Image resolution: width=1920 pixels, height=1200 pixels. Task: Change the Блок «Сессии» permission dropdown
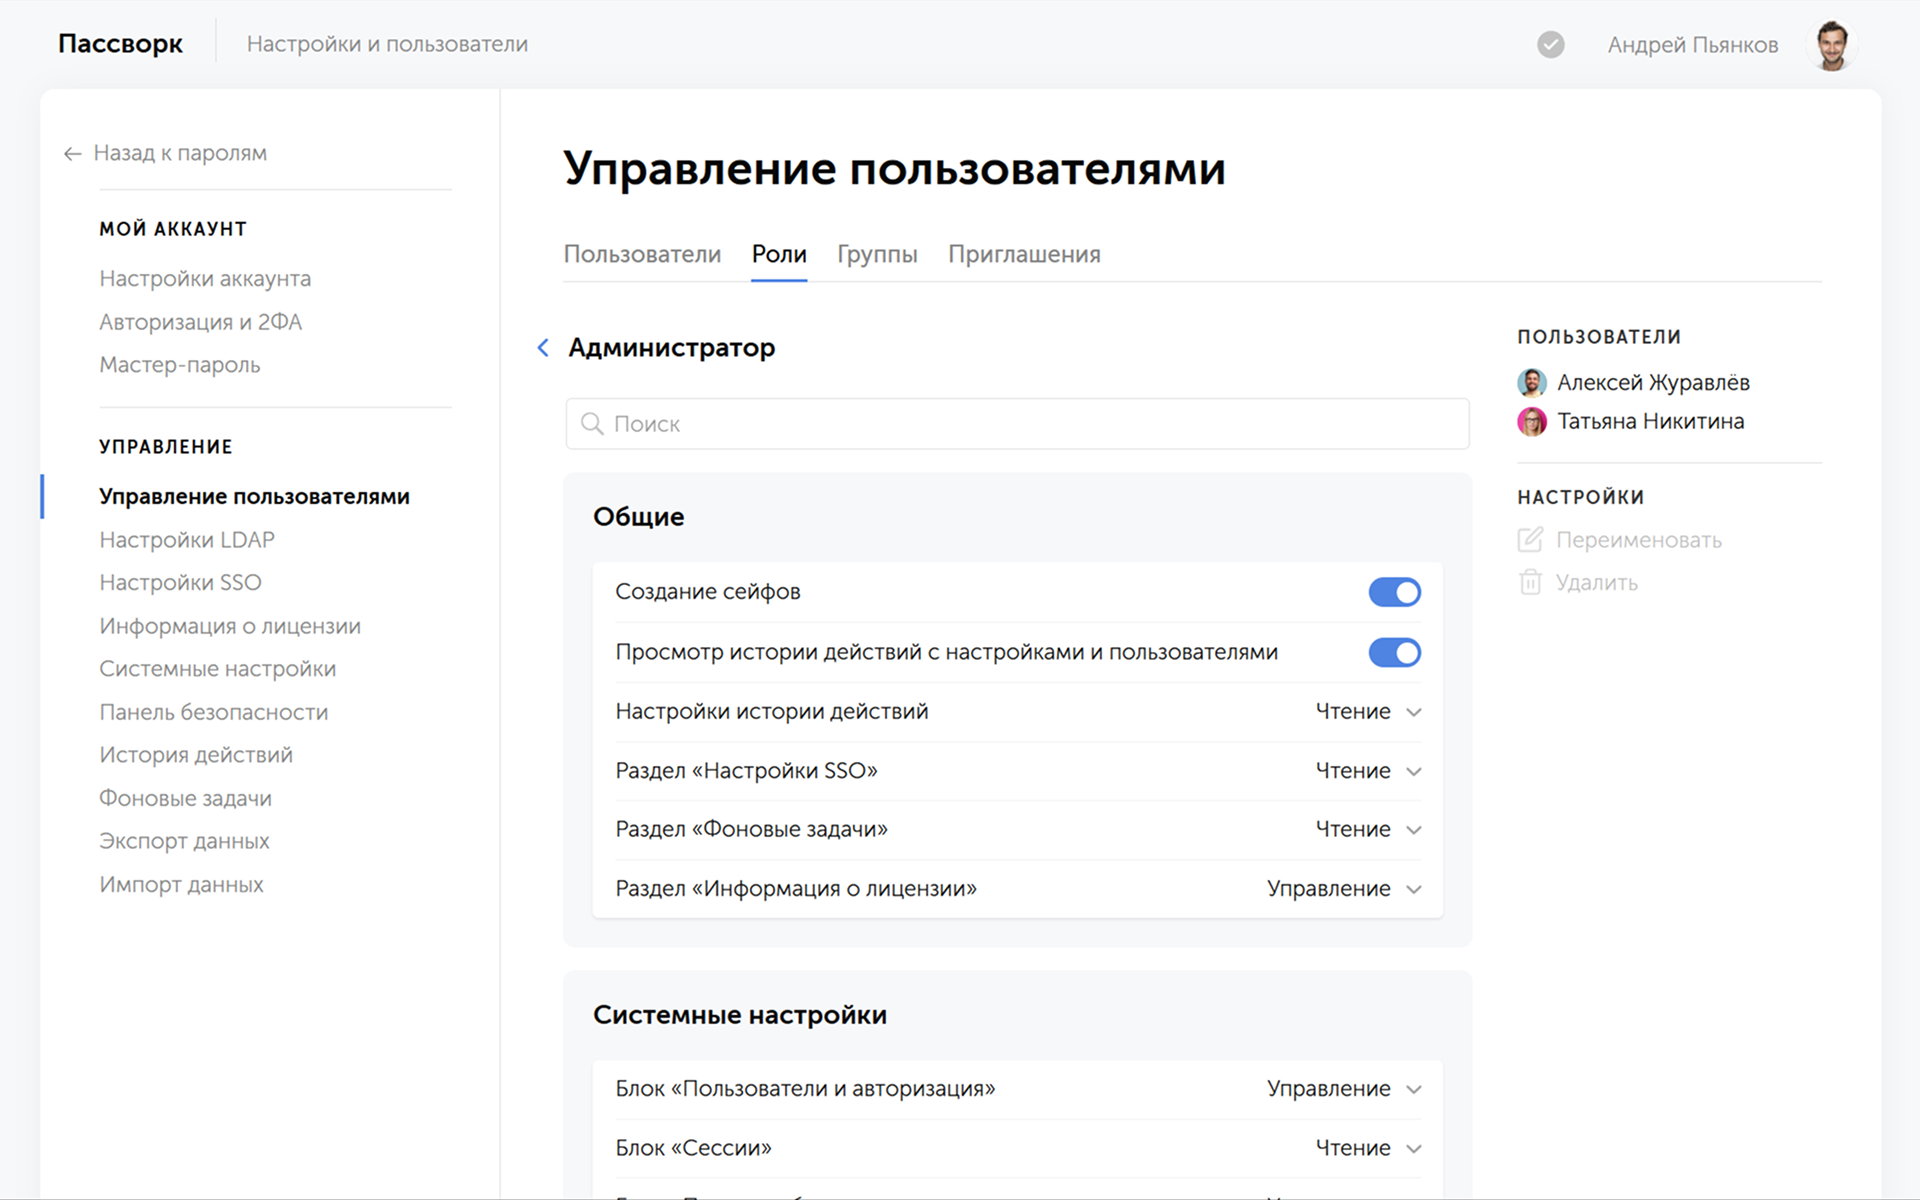1367,1148
